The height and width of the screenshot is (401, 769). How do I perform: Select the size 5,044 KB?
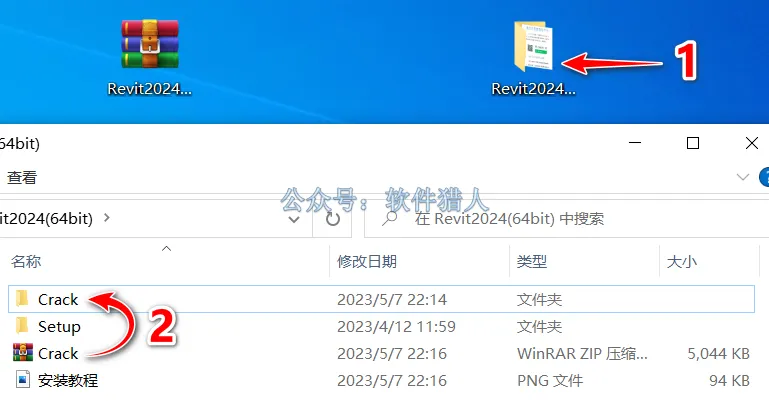tap(718, 353)
